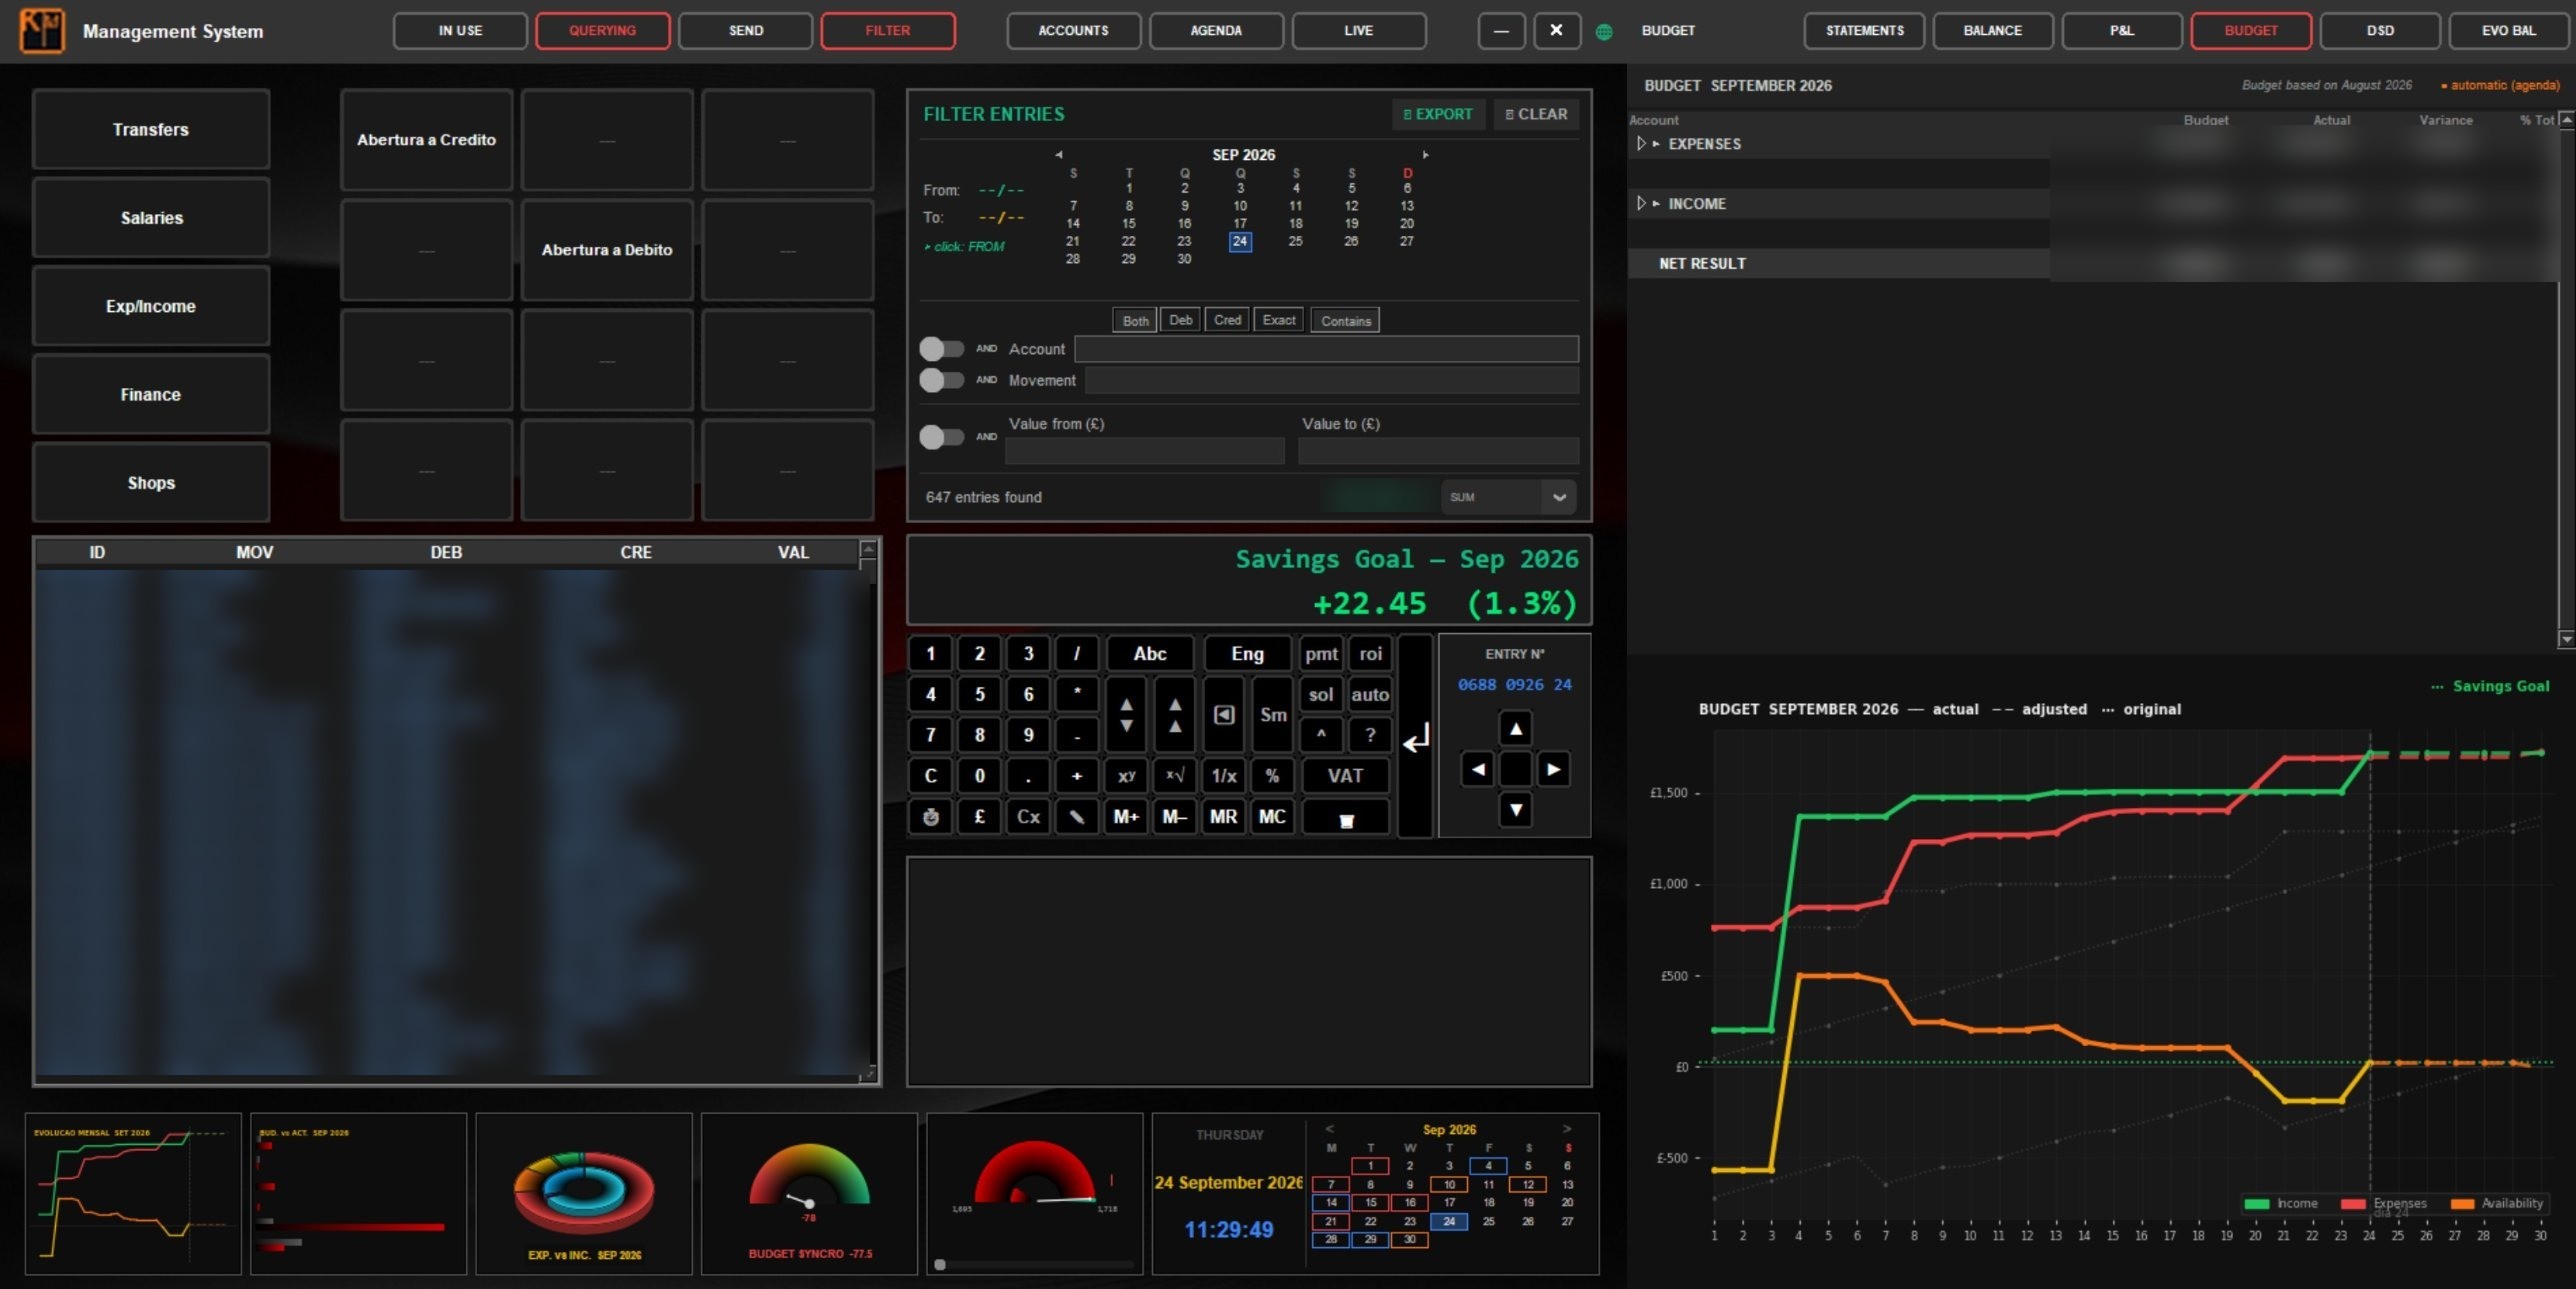The height and width of the screenshot is (1289, 2576).
Task: Click the EXPORT button
Action: pos(1438,114)
